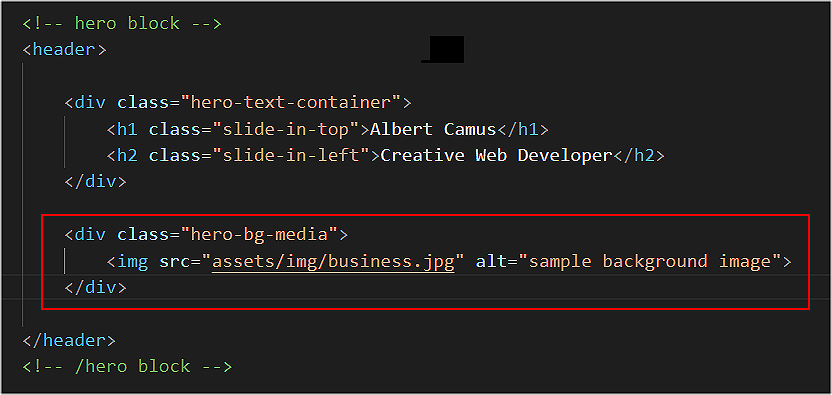This screenshot has height=395, width=832.
Task: Click the h2 closing tag
Action: (639, 156)
